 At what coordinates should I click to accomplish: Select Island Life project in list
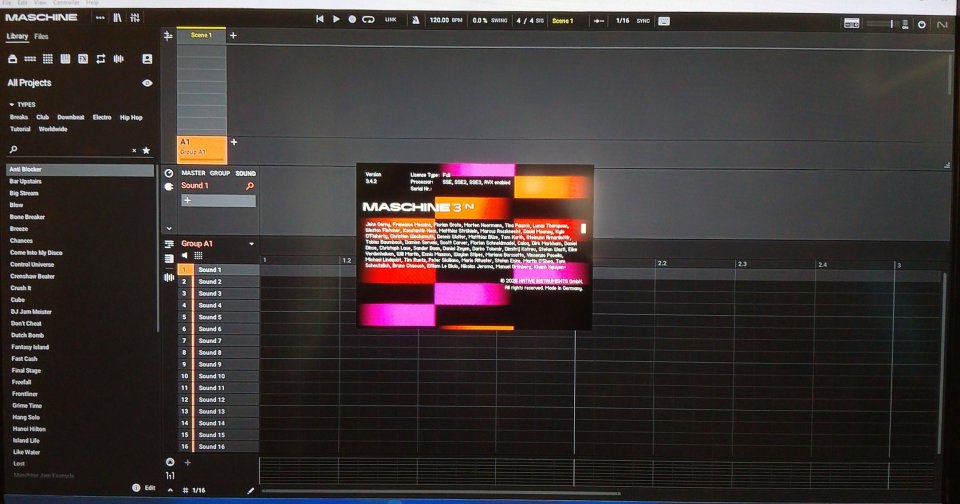(26, 440)
